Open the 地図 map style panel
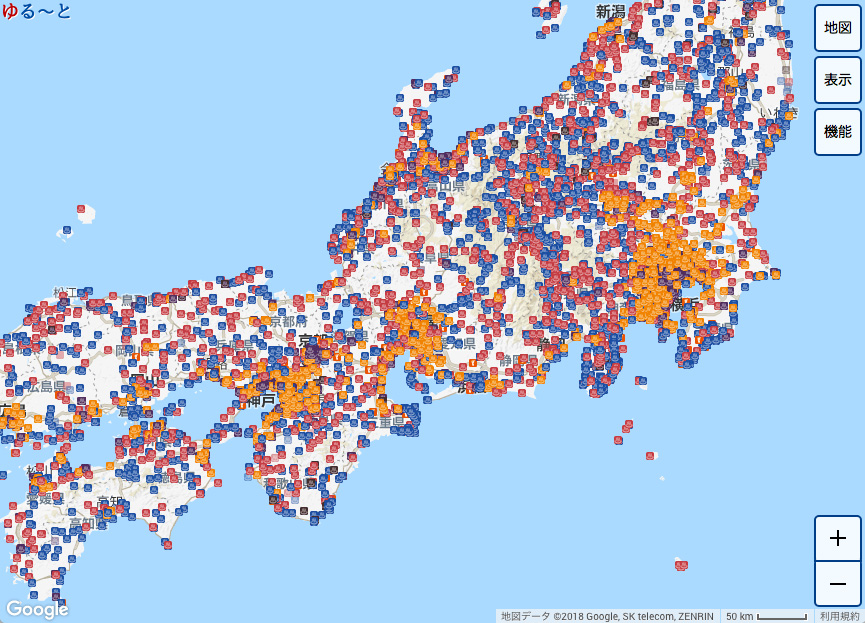This screenshot has width=865, height=623. click(837, 29)
